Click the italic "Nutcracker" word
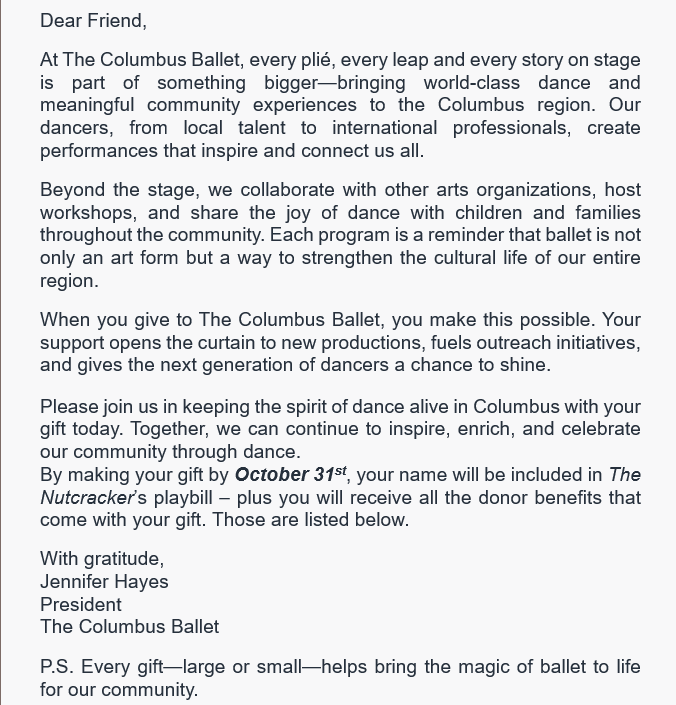The height and width of the screenshot is (705, 676). [86, 497]
